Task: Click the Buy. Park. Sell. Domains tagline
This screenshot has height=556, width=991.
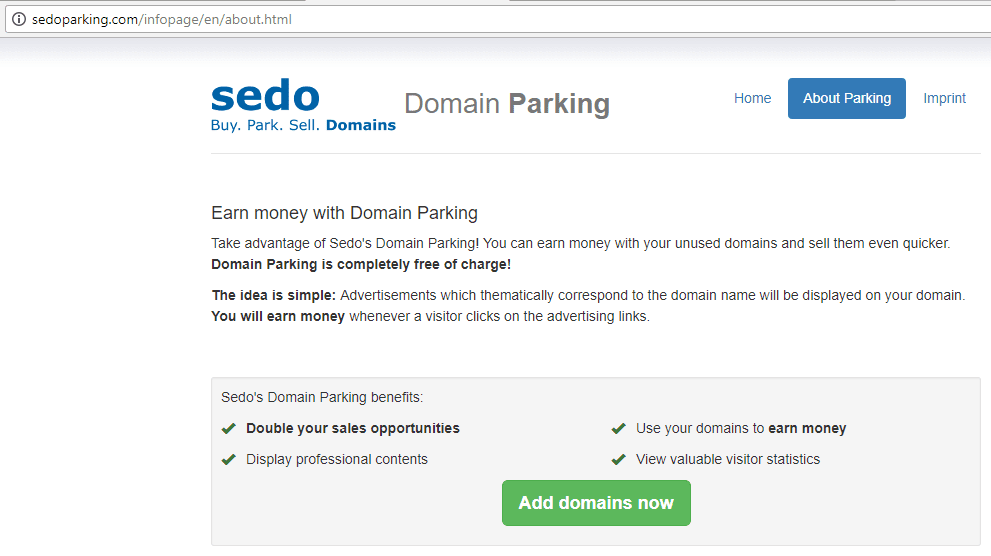Action: pos(303,125)
